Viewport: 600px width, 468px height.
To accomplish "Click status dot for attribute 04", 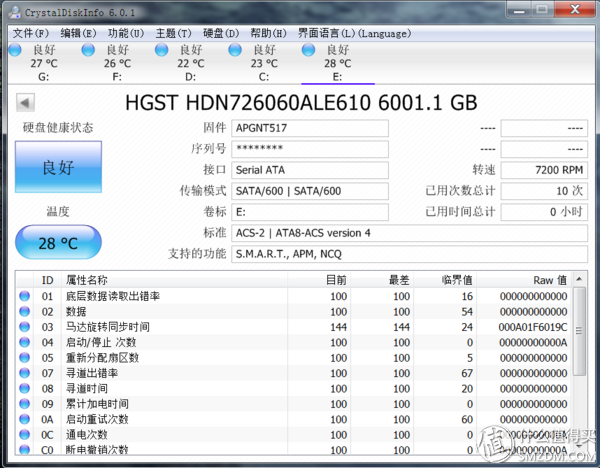I will [x=24, y=342].
